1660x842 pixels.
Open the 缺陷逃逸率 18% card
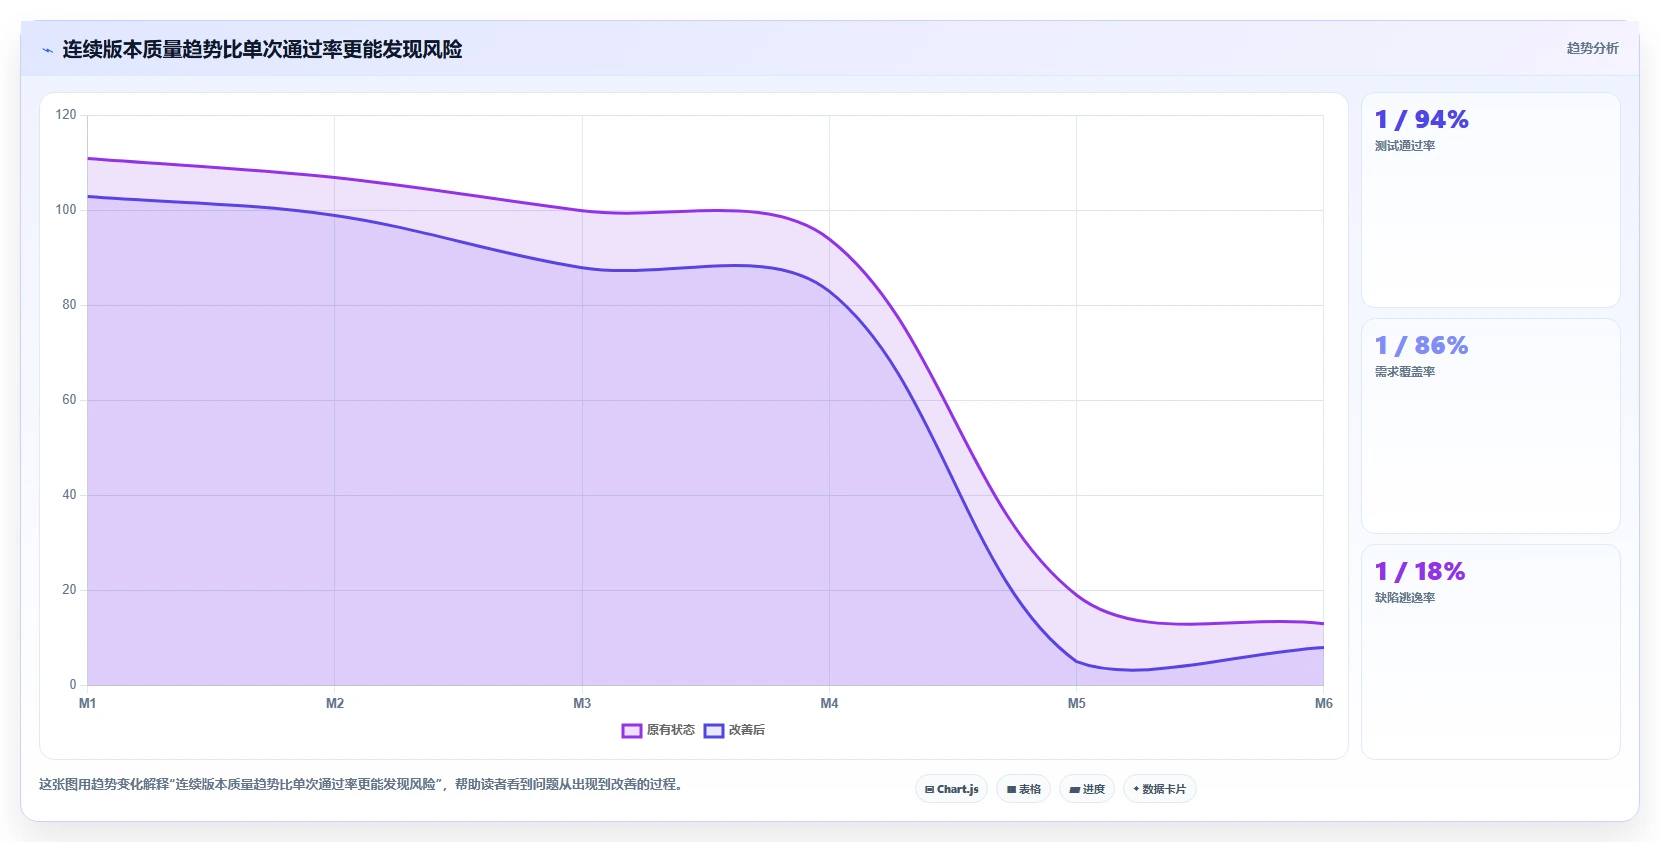(x=1490, y=652)
